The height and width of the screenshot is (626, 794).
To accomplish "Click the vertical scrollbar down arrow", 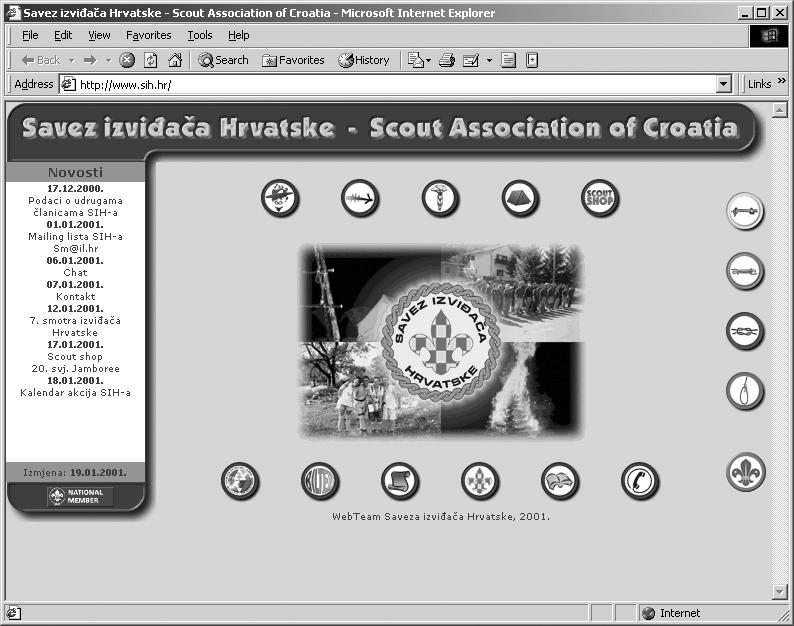I will (x=779, y=591).
